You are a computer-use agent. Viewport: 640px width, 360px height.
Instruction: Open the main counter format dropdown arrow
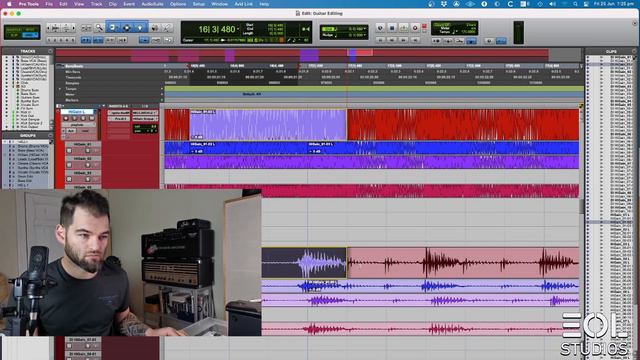coord(238,29)
